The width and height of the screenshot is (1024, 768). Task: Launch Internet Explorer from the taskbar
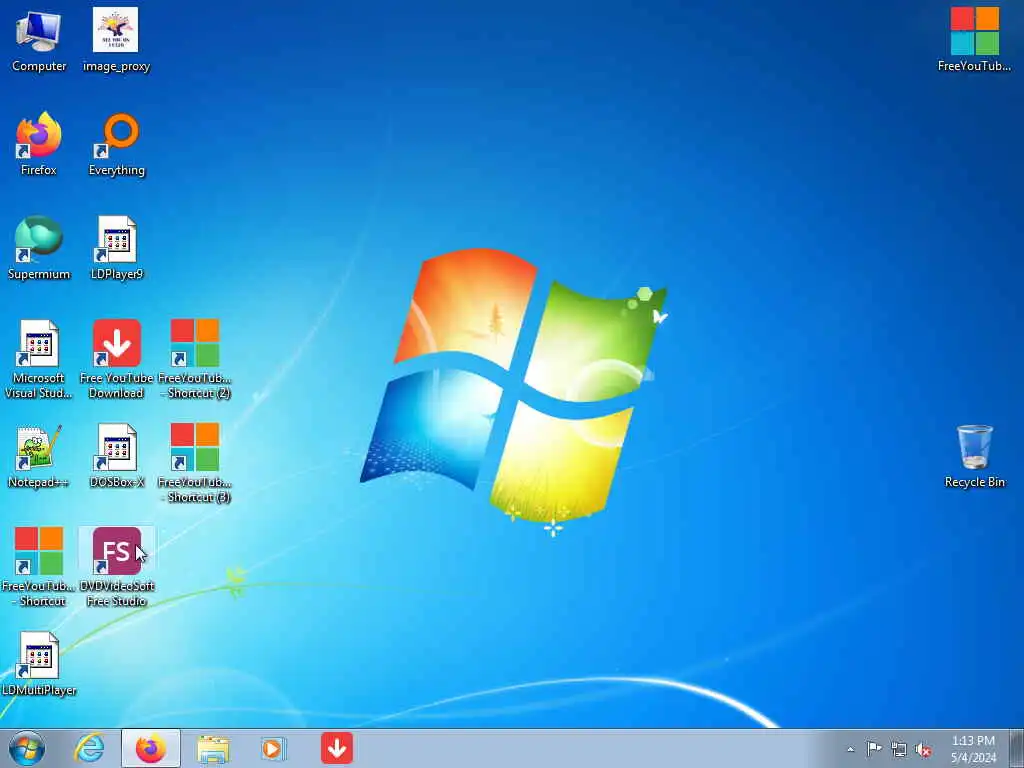(89, 748)
